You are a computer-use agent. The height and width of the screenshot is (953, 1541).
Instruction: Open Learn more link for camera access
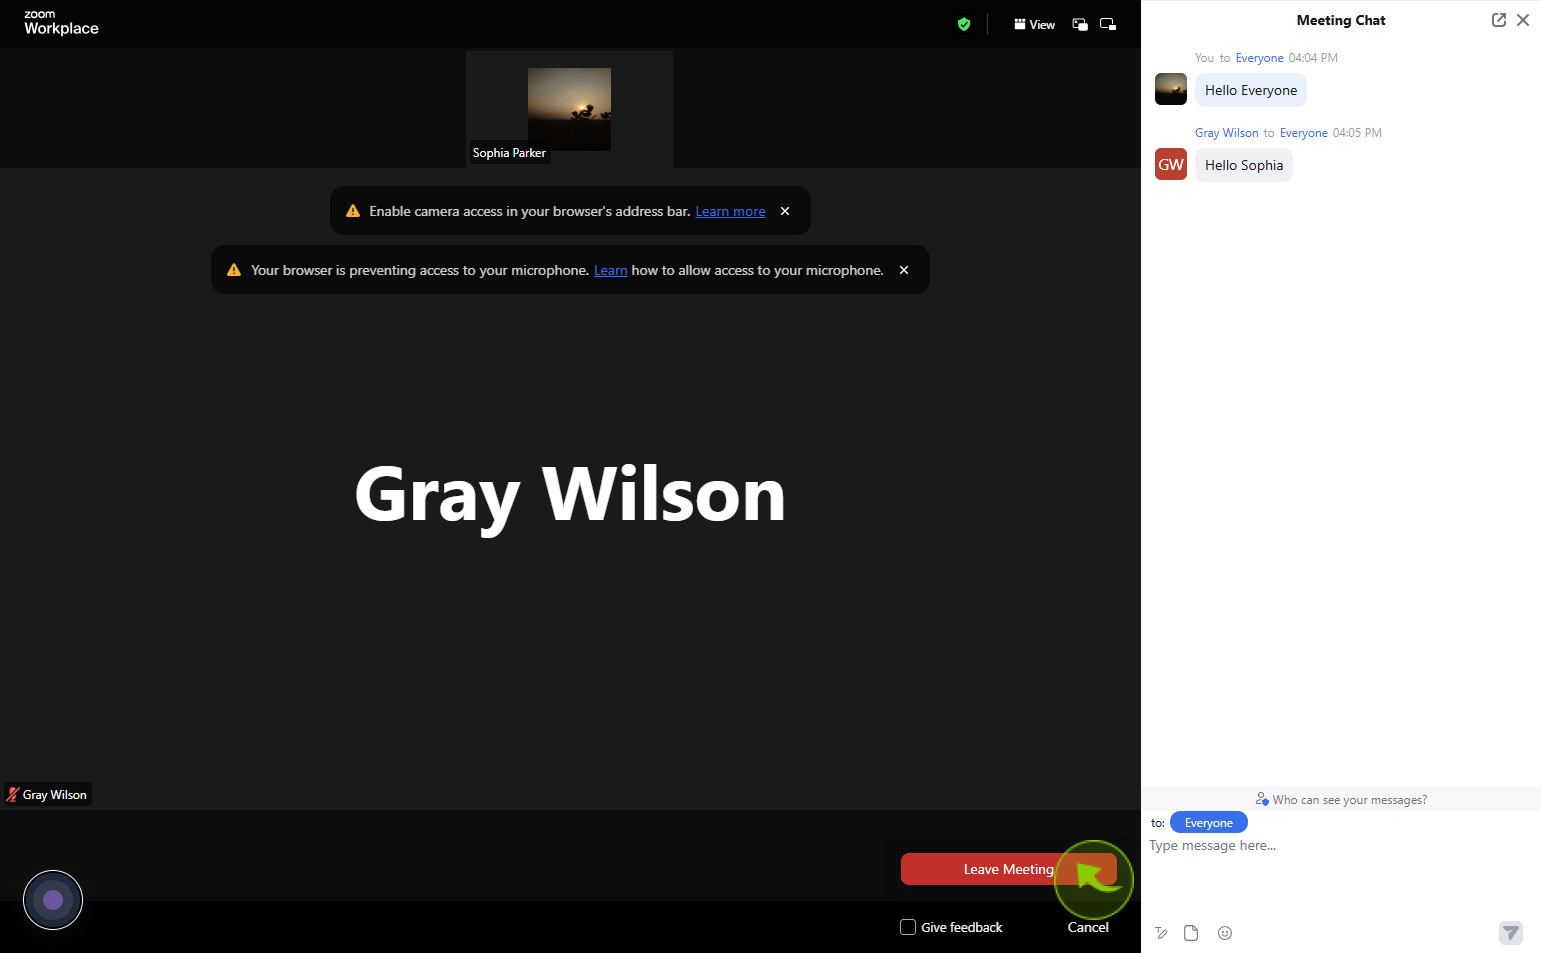point(730,211)
